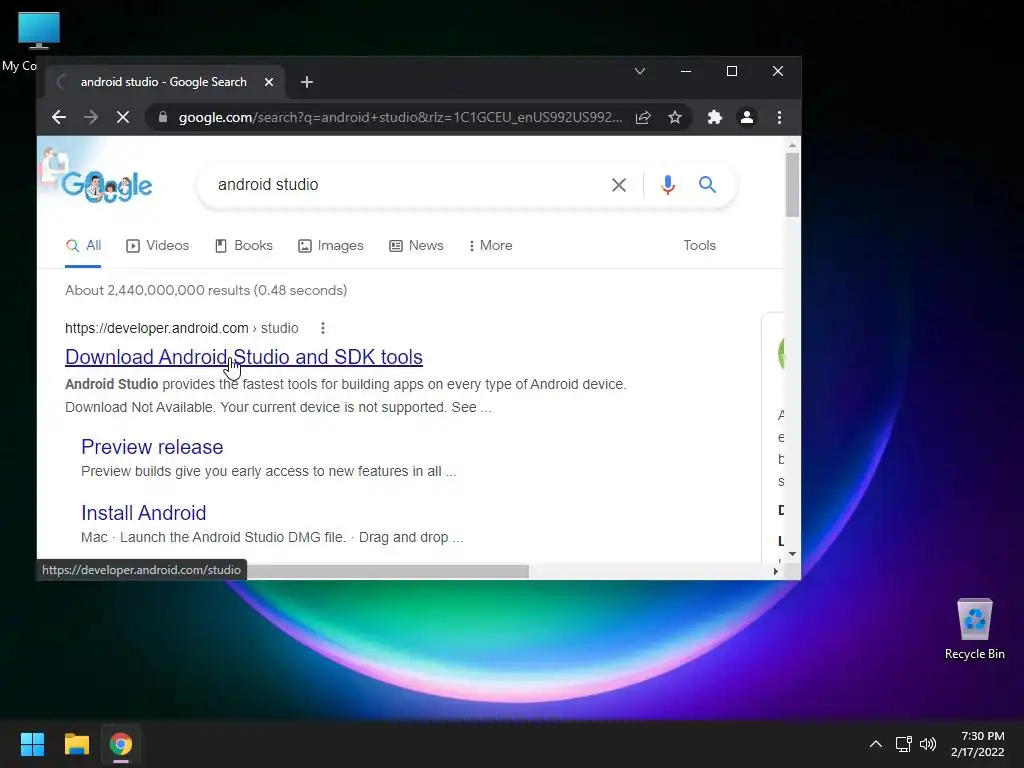Click scrollbar up arrow
This screenshot has width=1024, height=768.
click(792, 144)
